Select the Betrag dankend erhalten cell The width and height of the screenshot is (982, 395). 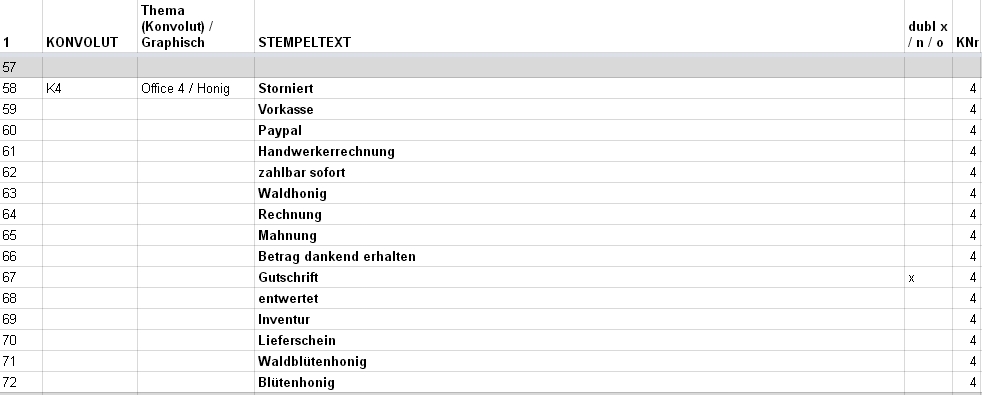click(579, 257)
